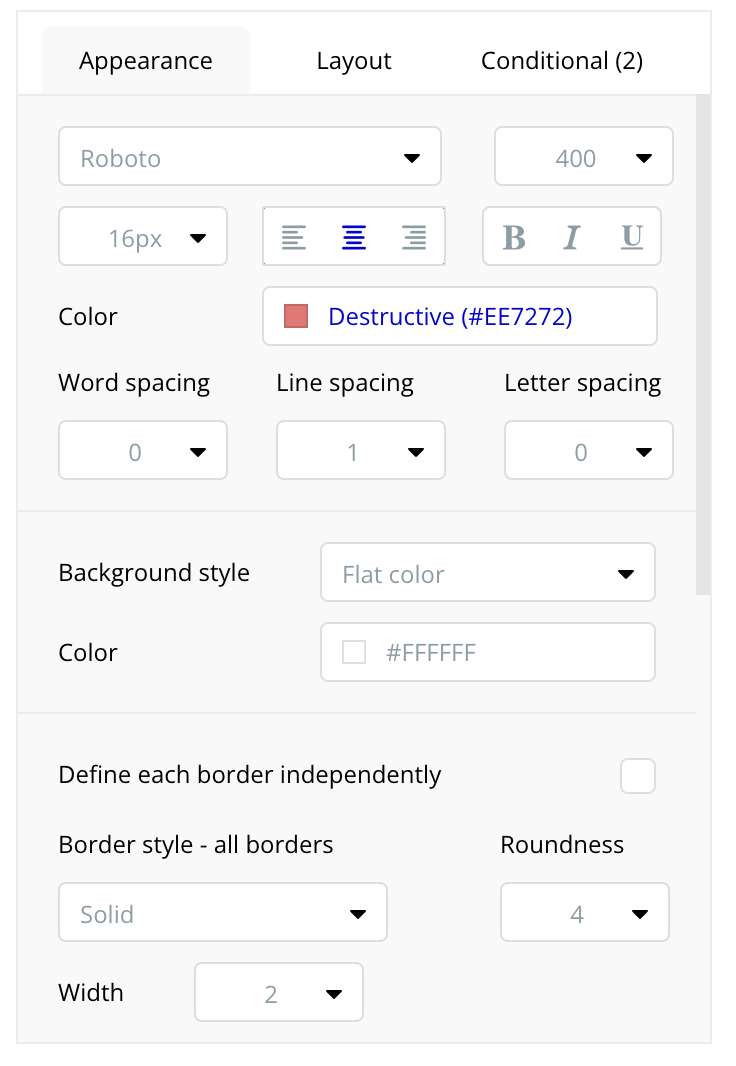Select the Appearance tab
This screenshot has height=1066, width=736.
[146, 61]
